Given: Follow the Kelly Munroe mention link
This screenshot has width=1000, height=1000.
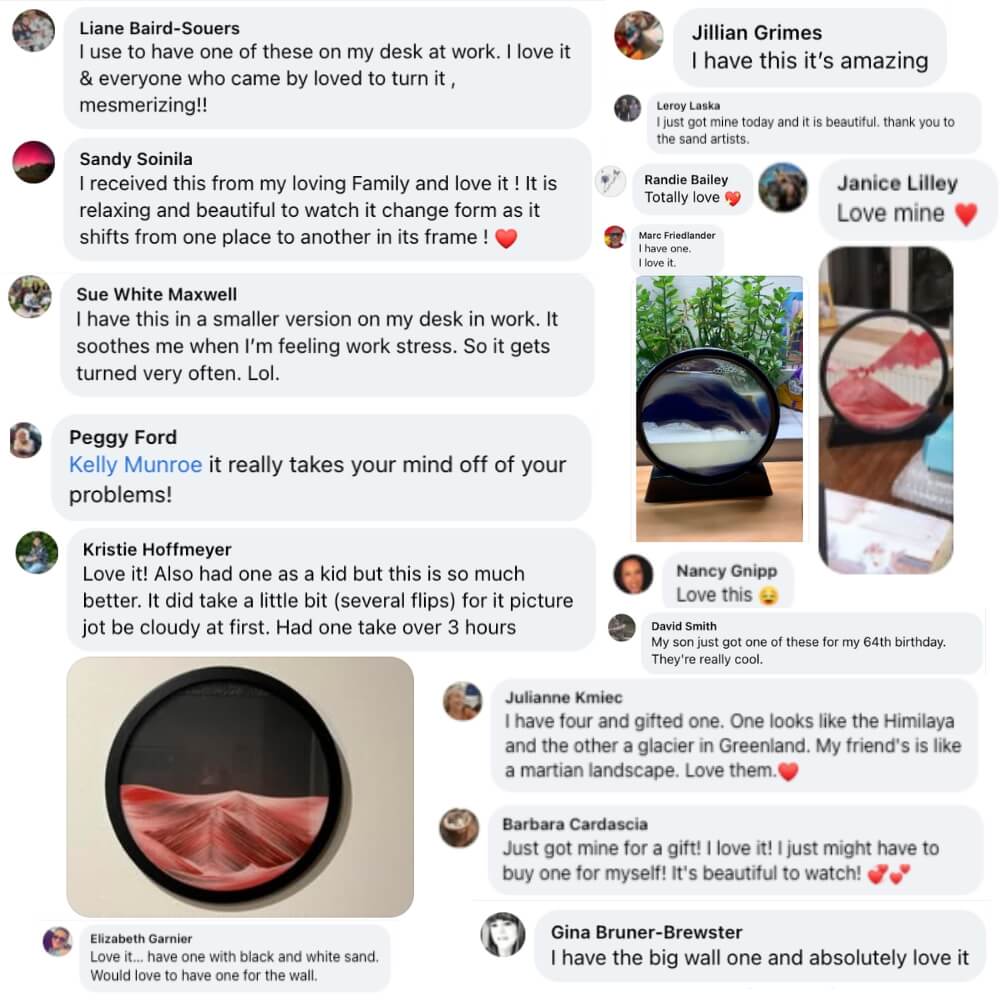Looking at the screenshot, I should click(135, 464).
